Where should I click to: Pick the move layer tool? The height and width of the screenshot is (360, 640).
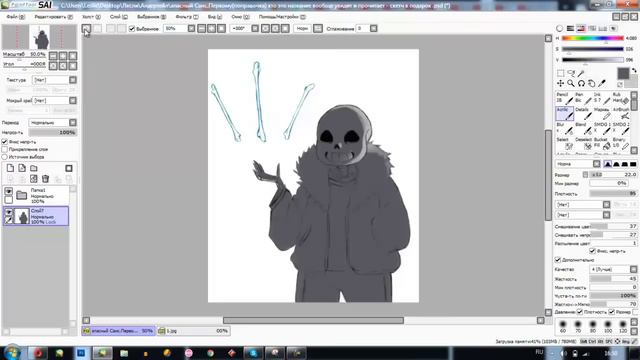point(560,83)
